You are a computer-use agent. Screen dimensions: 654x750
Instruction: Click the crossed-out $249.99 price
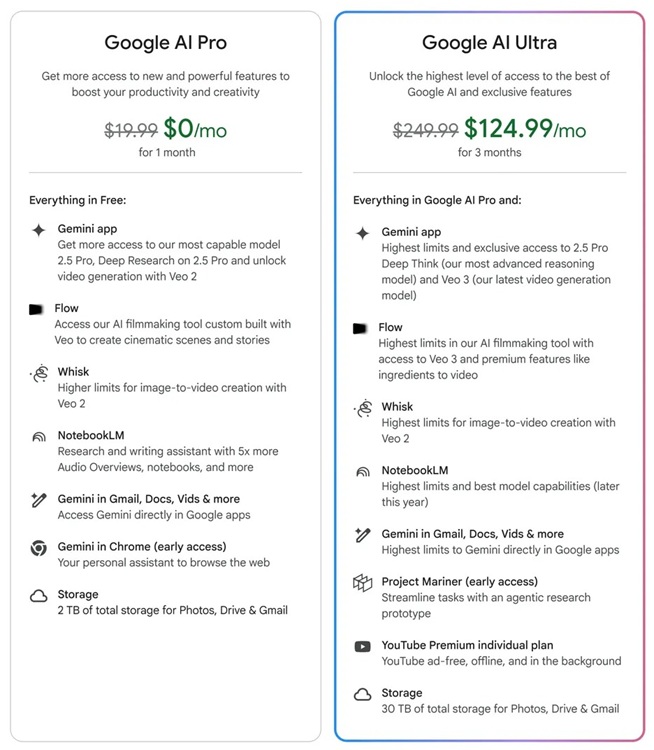pyautogui.click(x=425, y=130)
